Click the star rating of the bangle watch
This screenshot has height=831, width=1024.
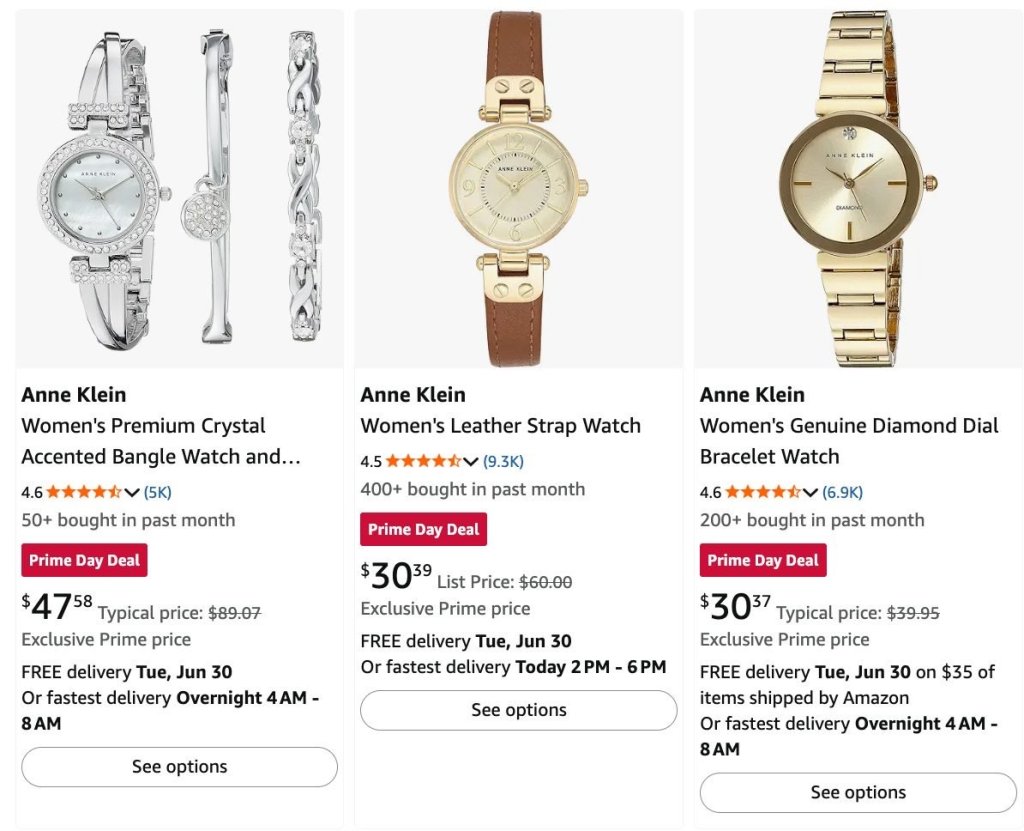(x=84, y=492)
